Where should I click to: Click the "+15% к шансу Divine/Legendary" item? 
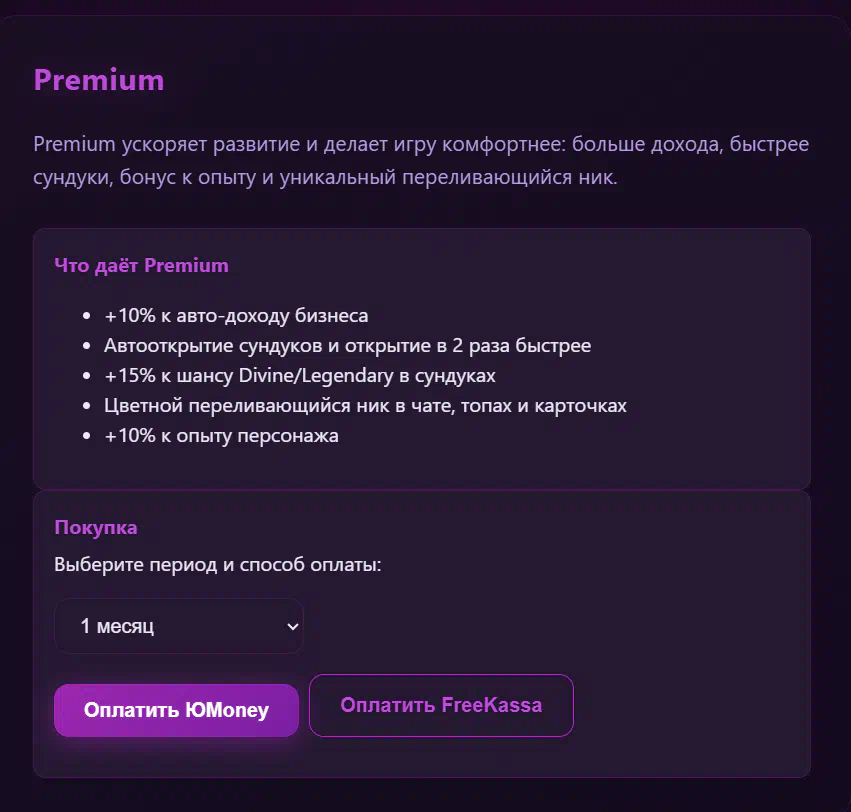click(300, 376)
